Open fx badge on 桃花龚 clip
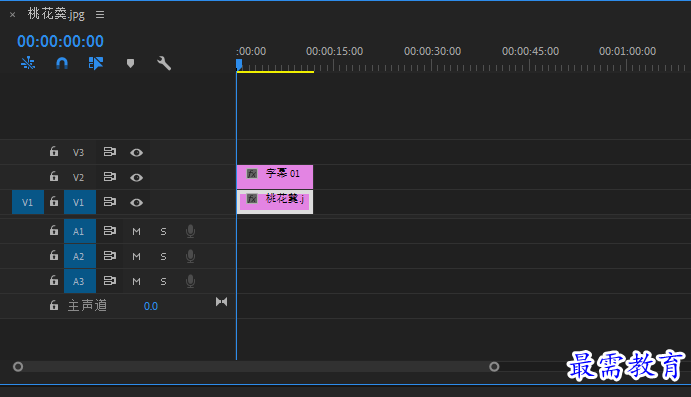Screen dimensions: 691x397 (252, 199)
